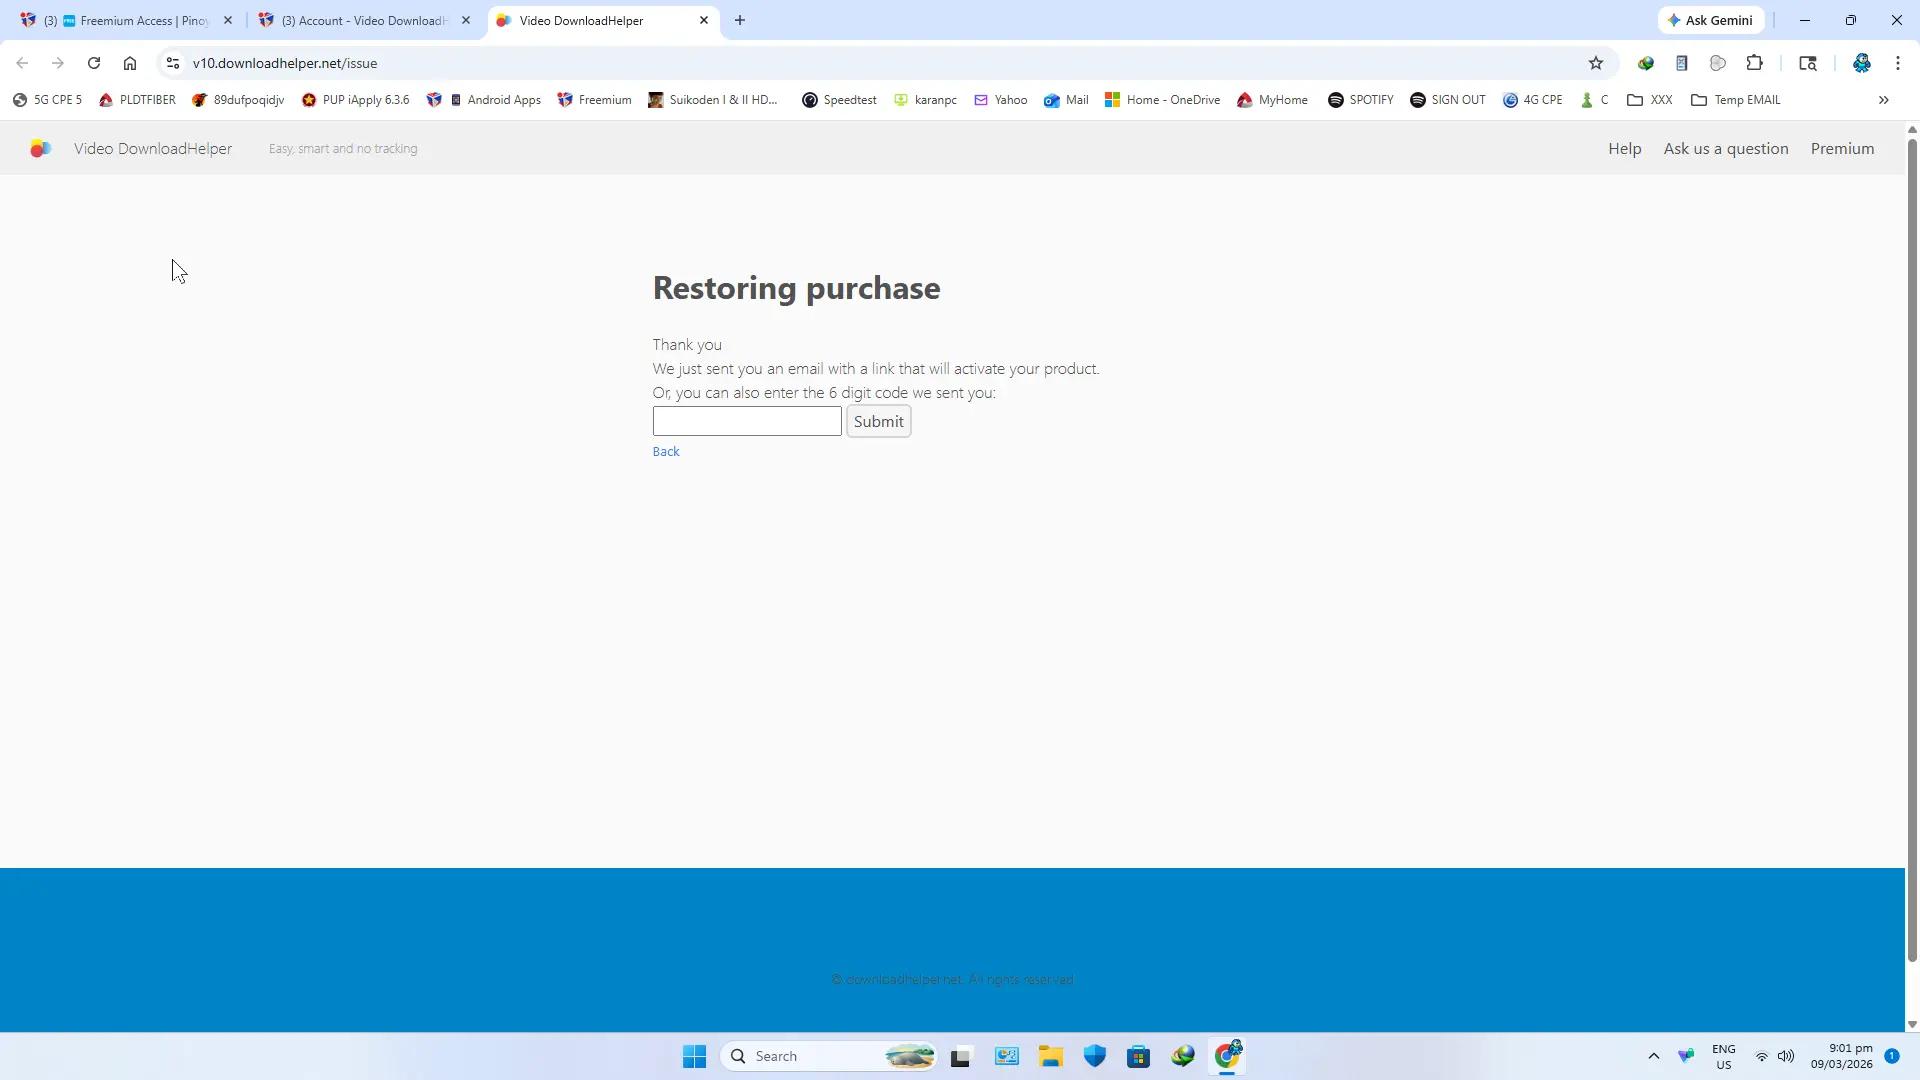Open PLDTFIBER bookmark

(x=137, y=100)
